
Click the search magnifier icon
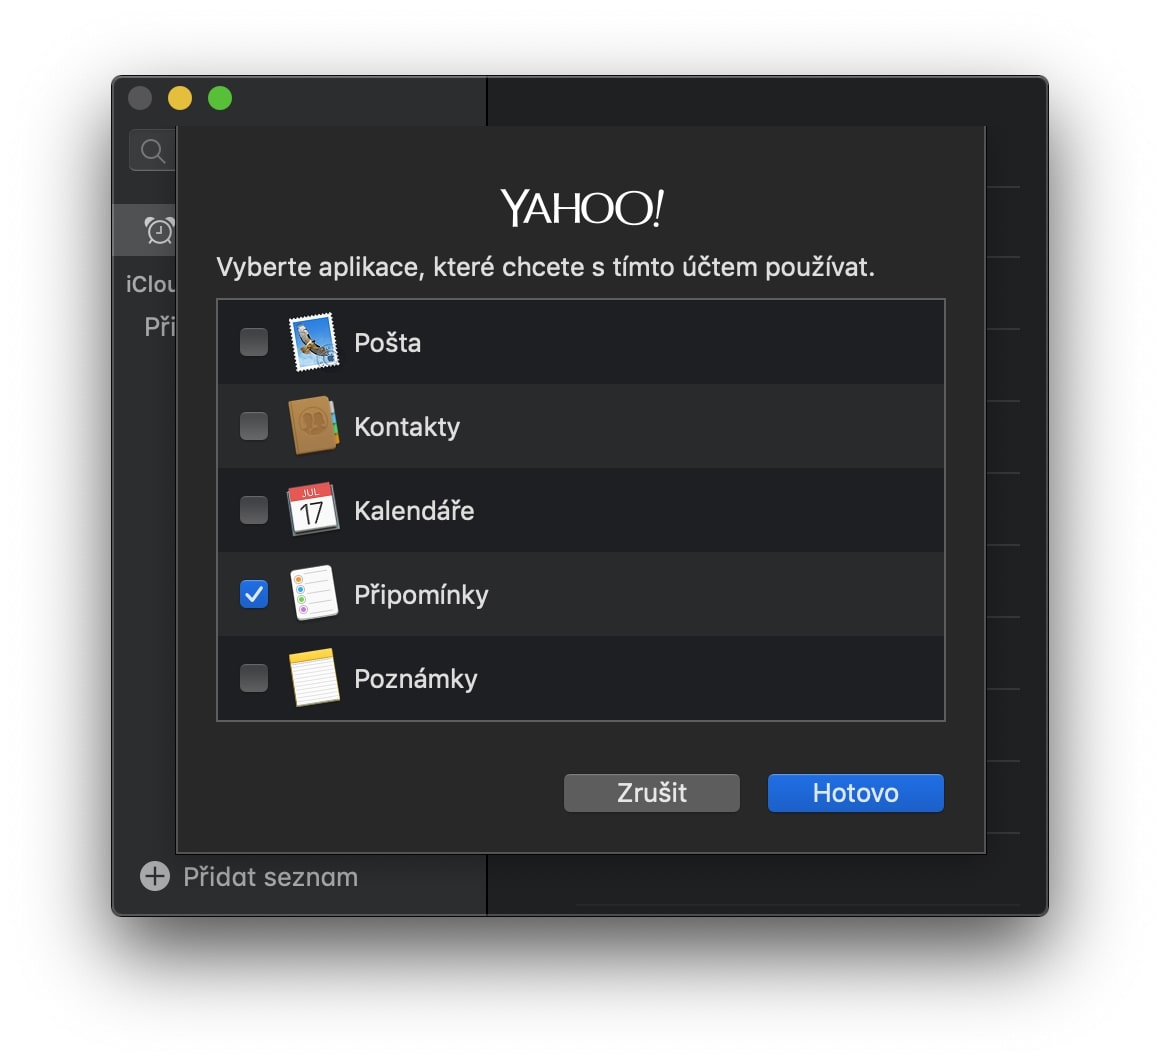pyautogui.click(x=153, y=151)
